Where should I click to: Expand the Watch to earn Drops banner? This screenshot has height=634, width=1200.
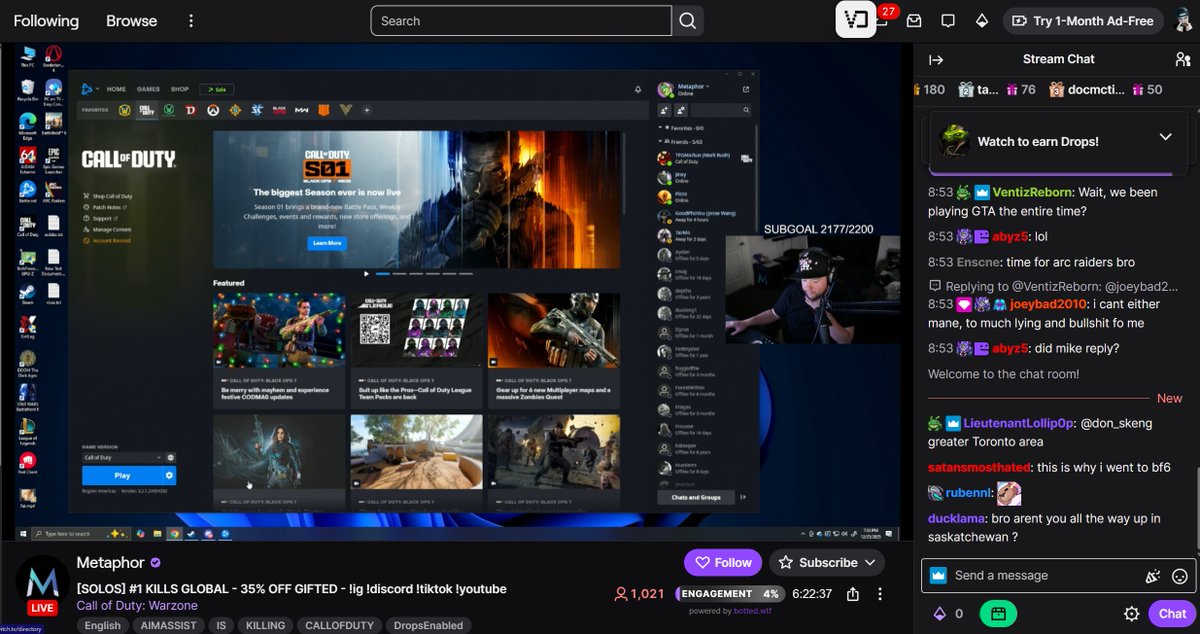[x=1165, y=137]
